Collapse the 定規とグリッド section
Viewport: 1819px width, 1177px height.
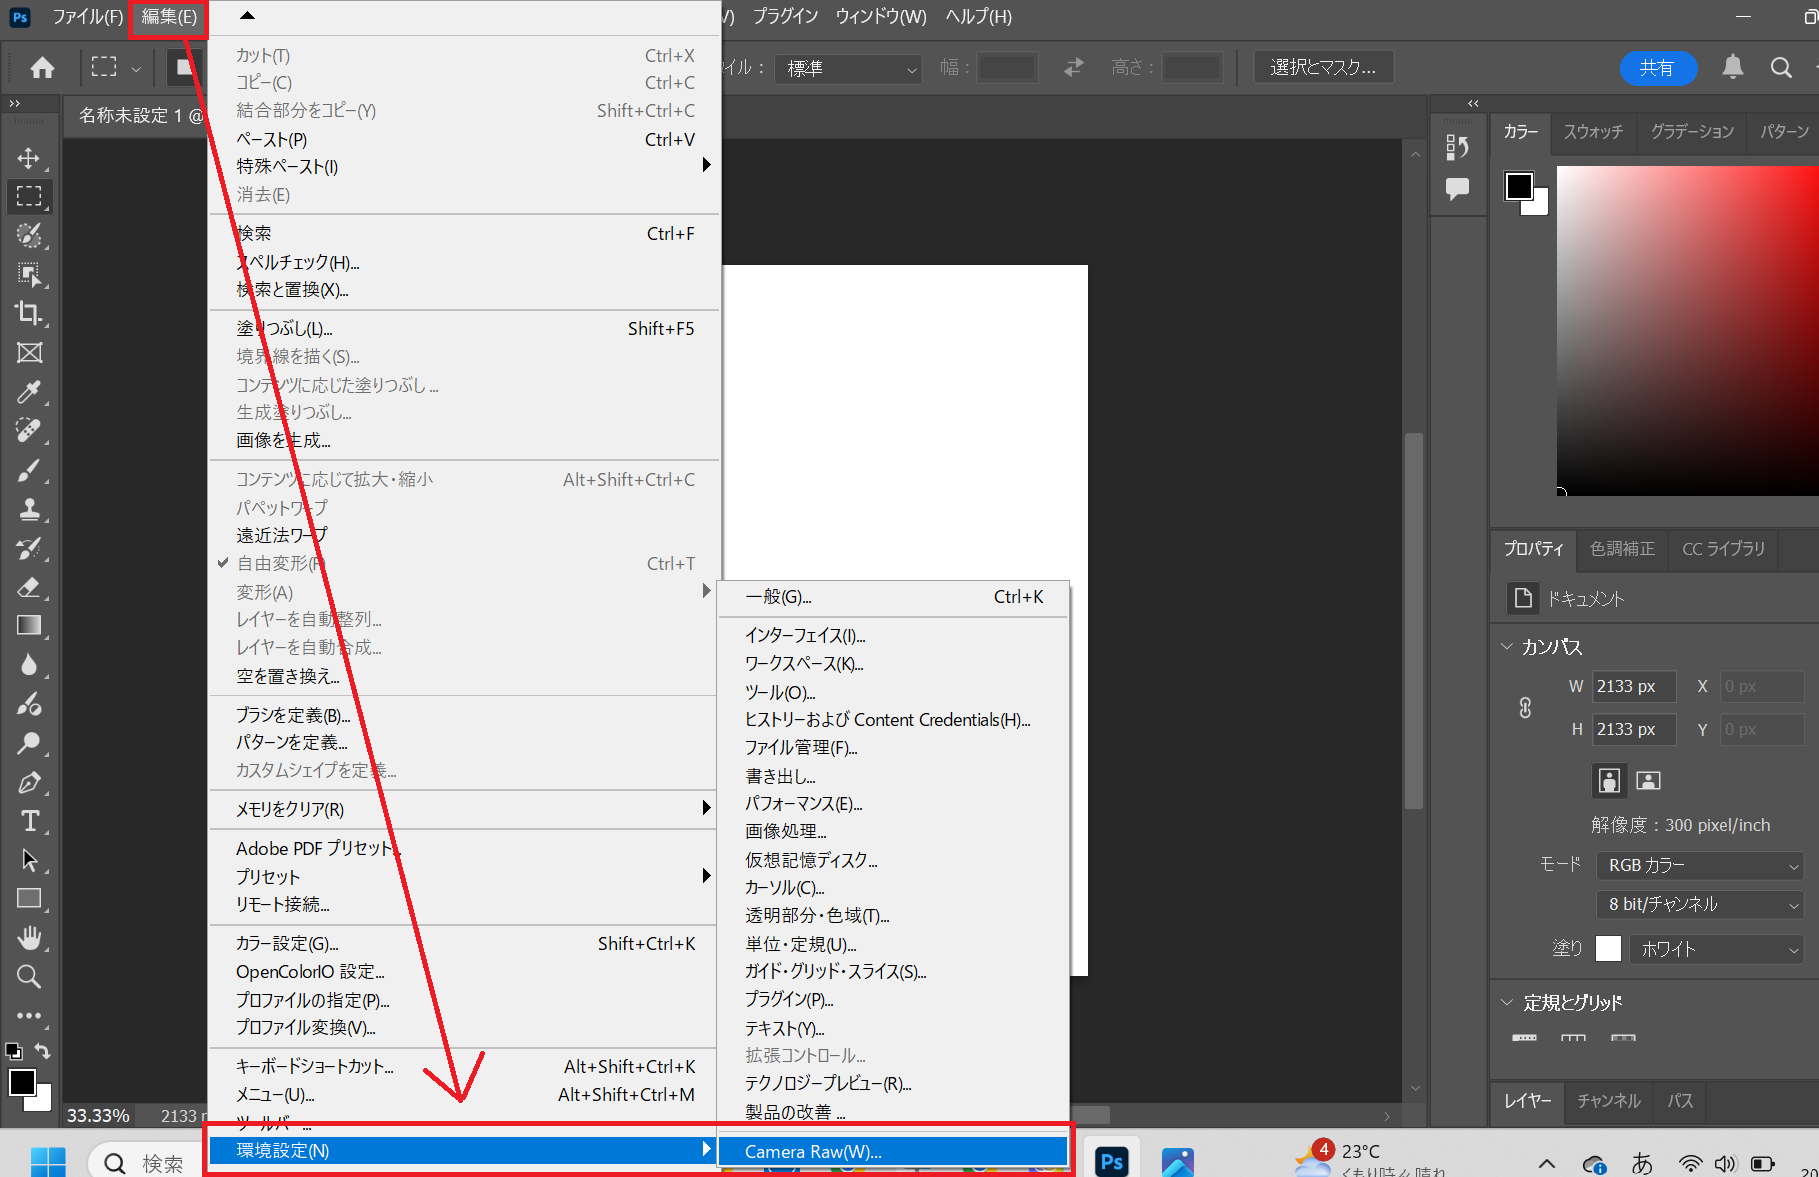1507,1002
